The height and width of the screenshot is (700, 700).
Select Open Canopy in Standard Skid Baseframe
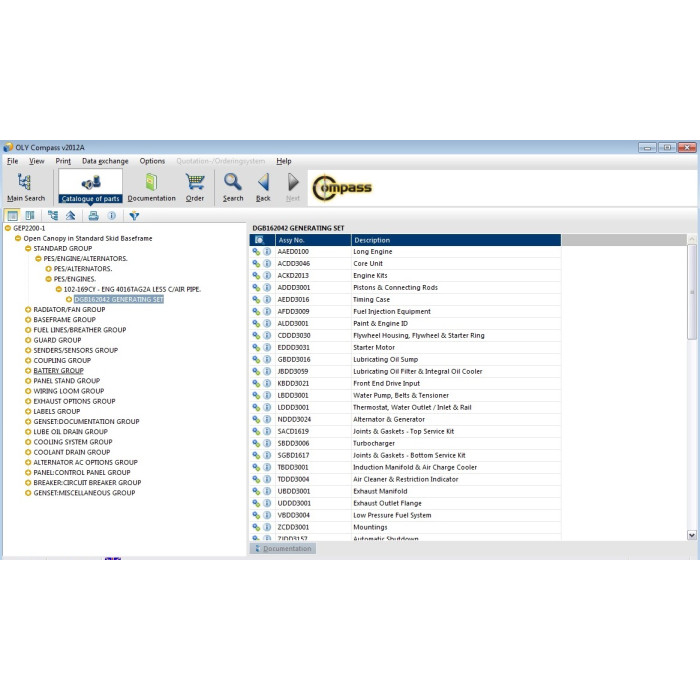pos(88,238)
